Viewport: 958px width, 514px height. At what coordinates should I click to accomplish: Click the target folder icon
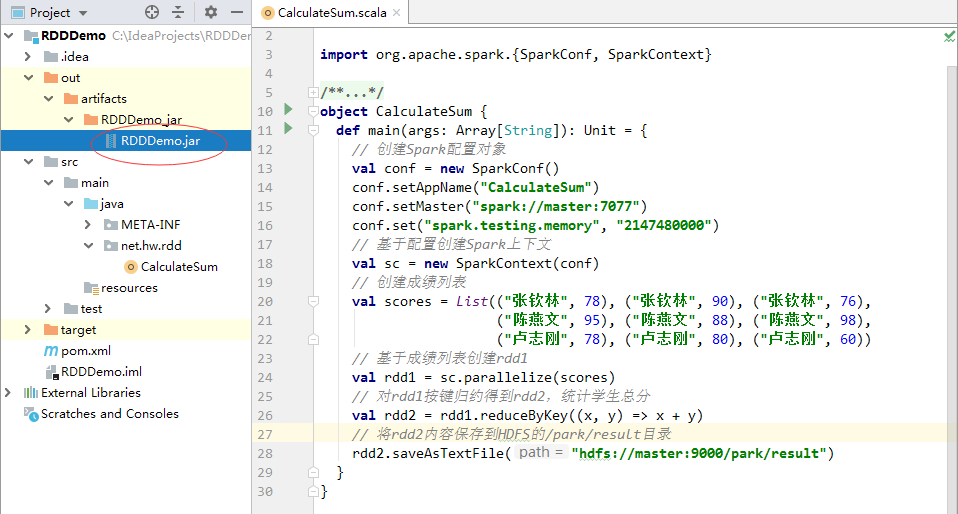(x=51, y=329)
